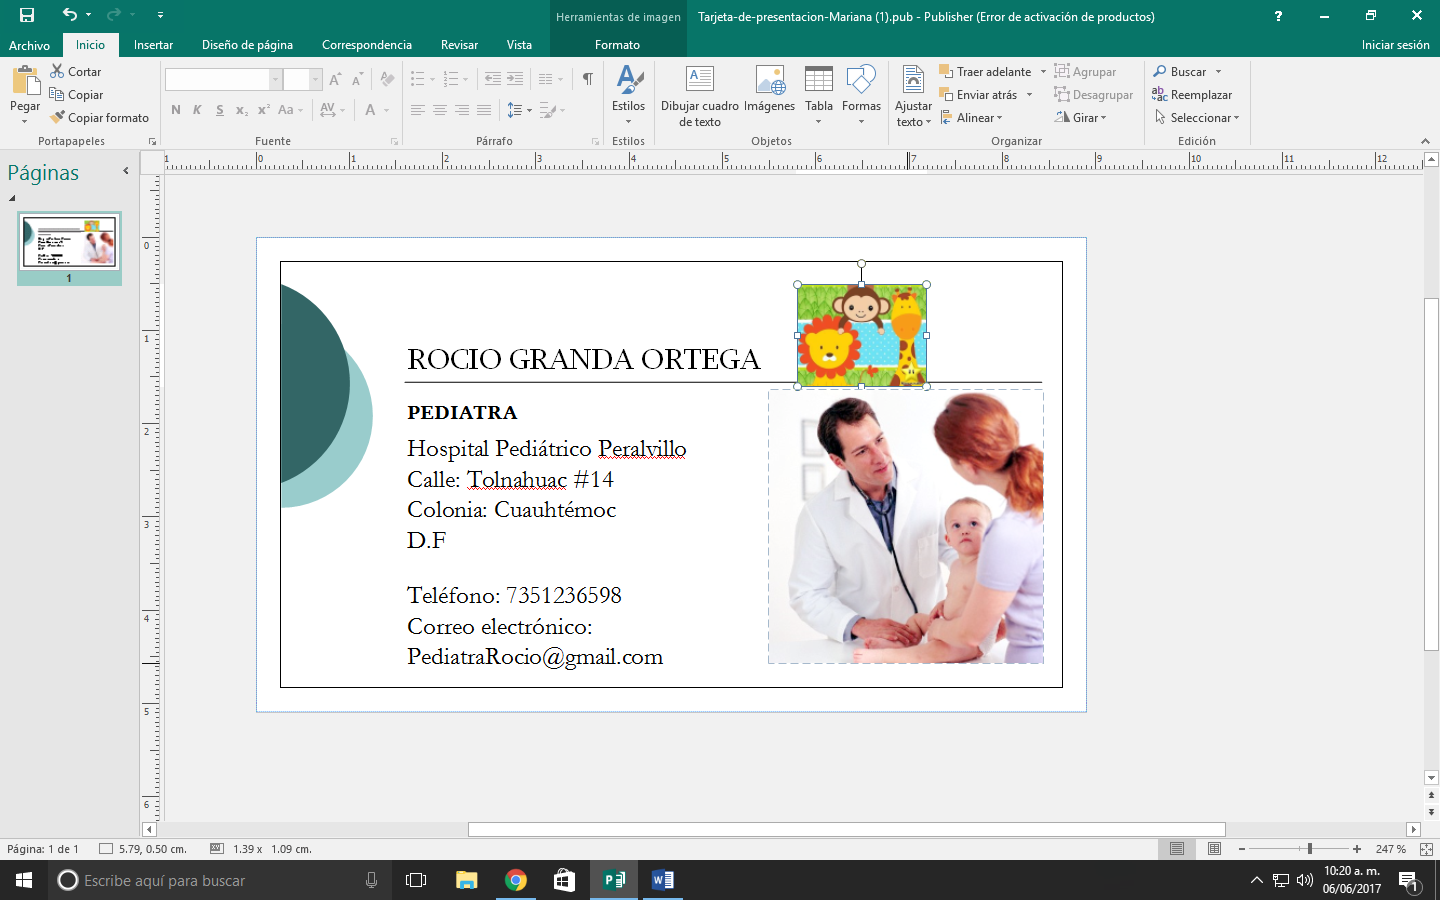Click the Iniciar sesión link
Screen dimensions: 1440x900
point(1395,45)
